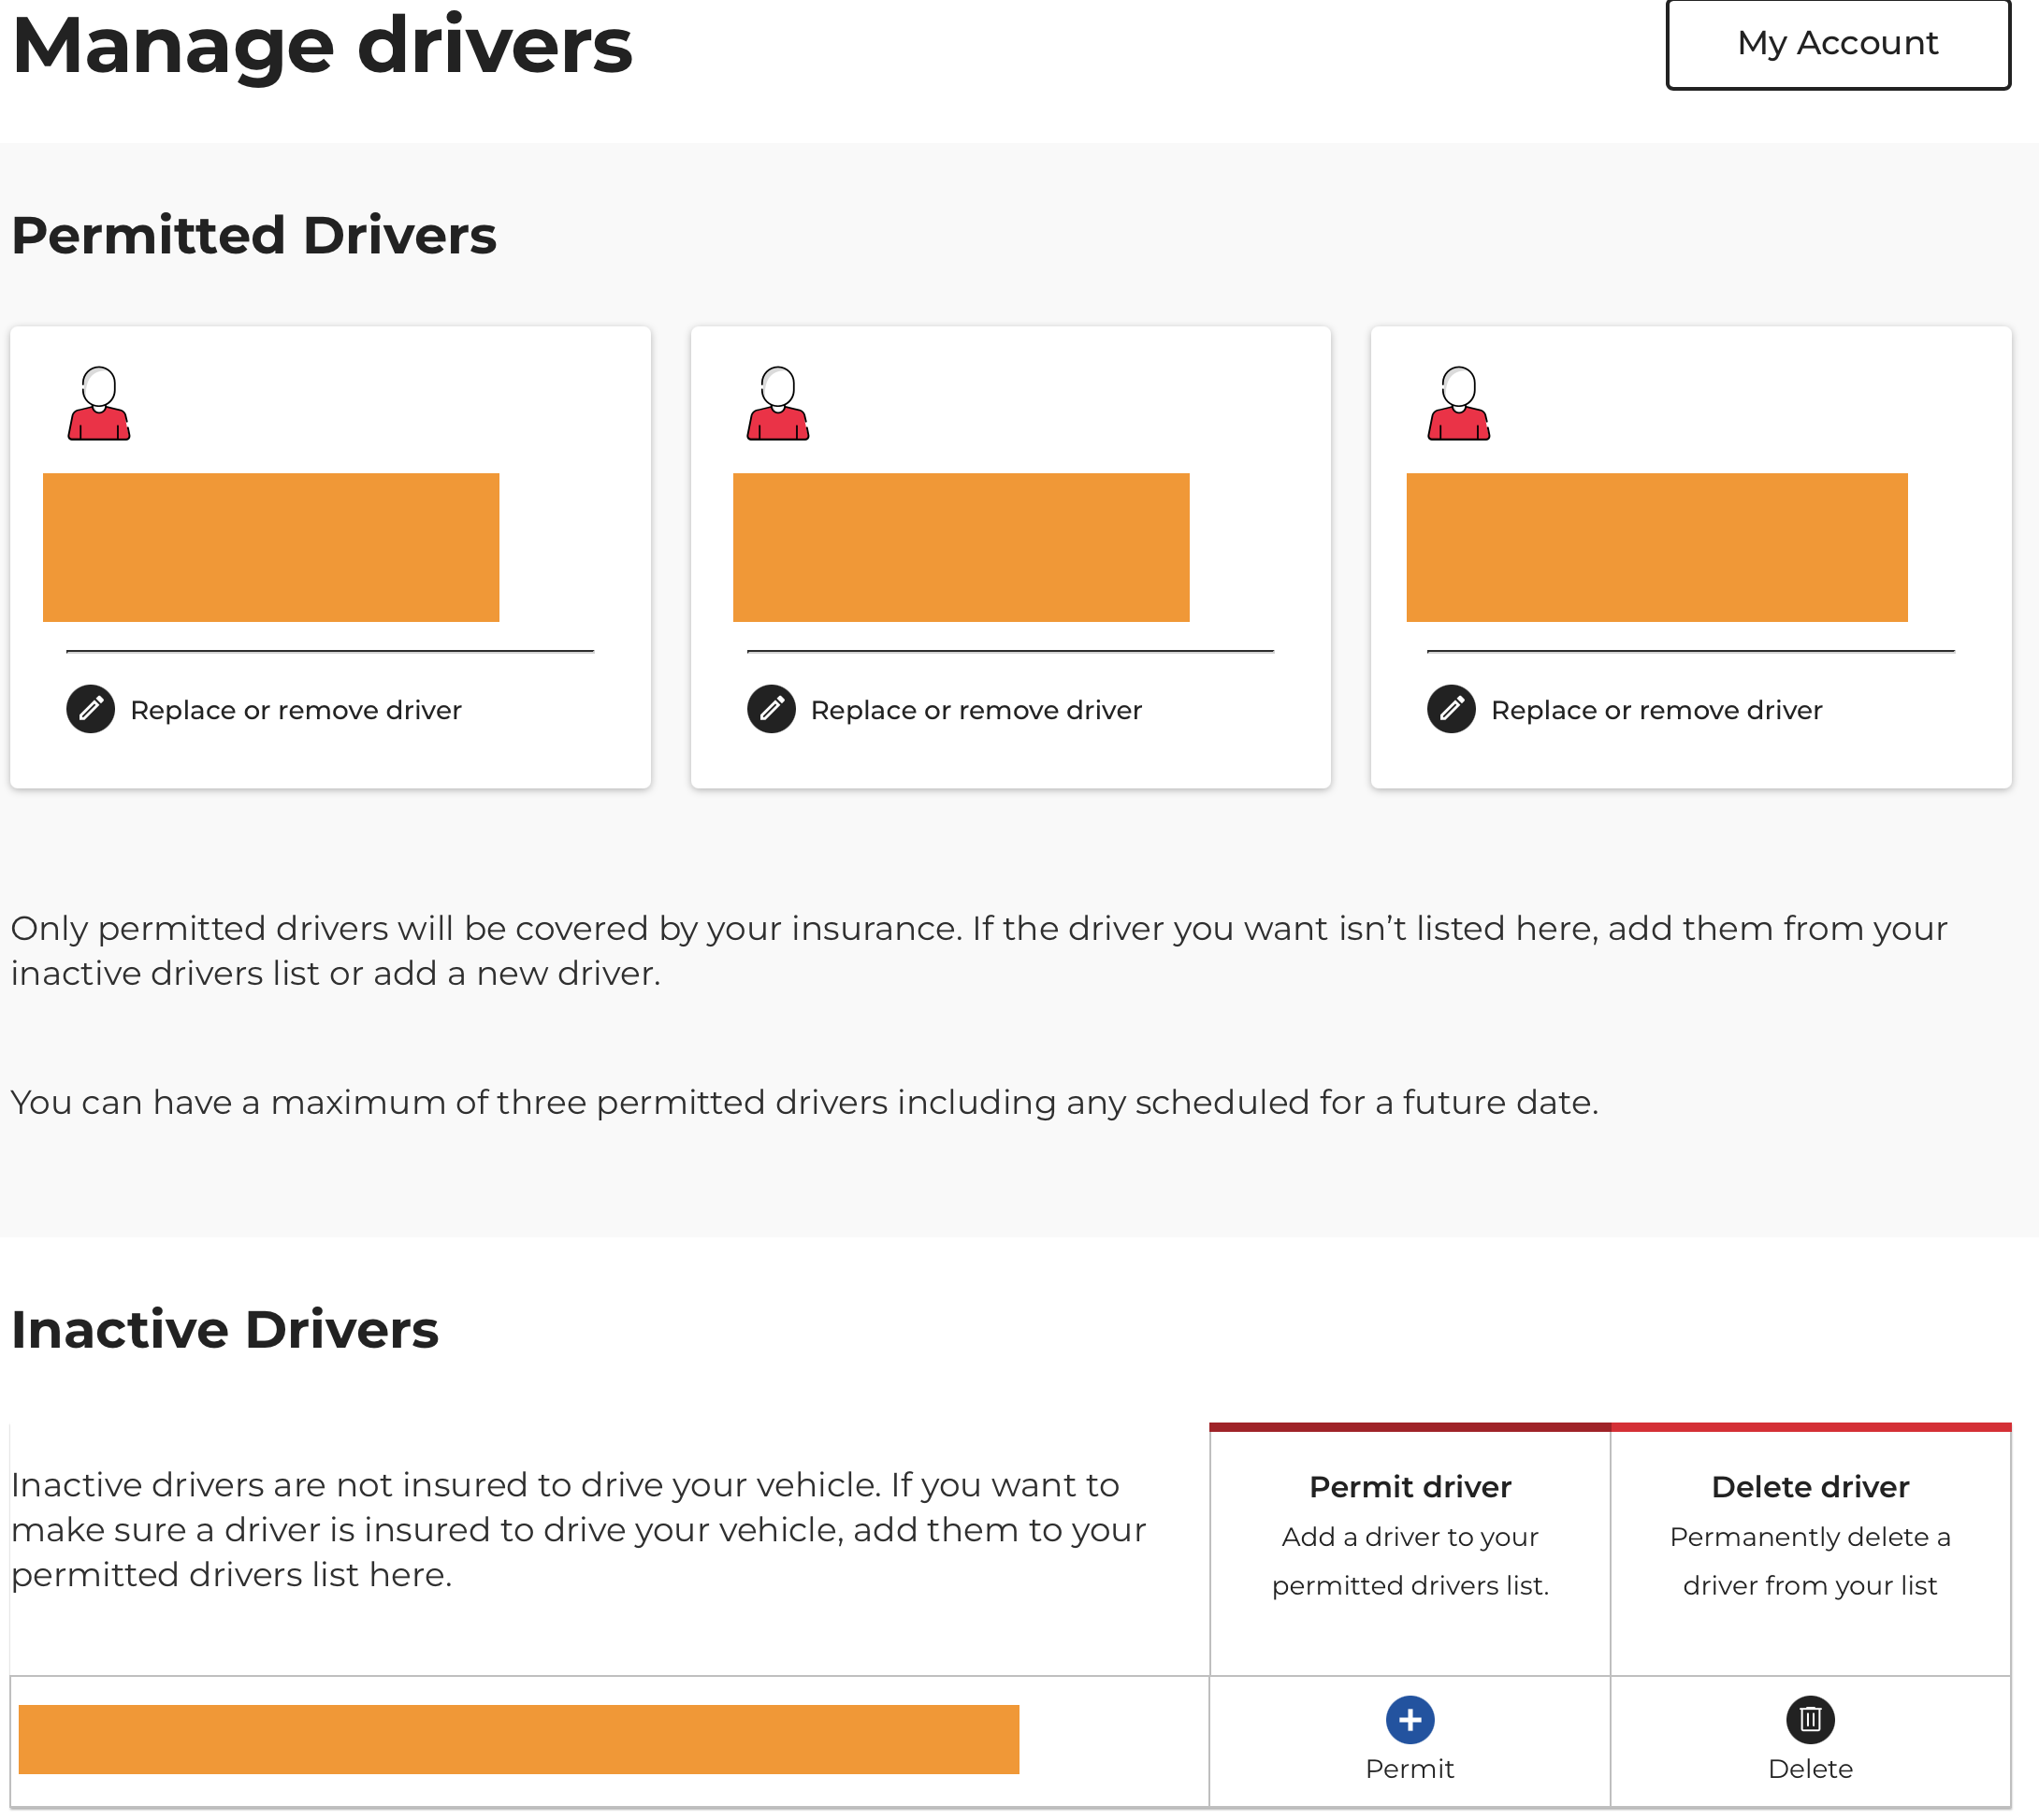This screenshot has width=2039, height=1820.
Task: Click first permitted driver avatar icon
Action: [99, 404]
